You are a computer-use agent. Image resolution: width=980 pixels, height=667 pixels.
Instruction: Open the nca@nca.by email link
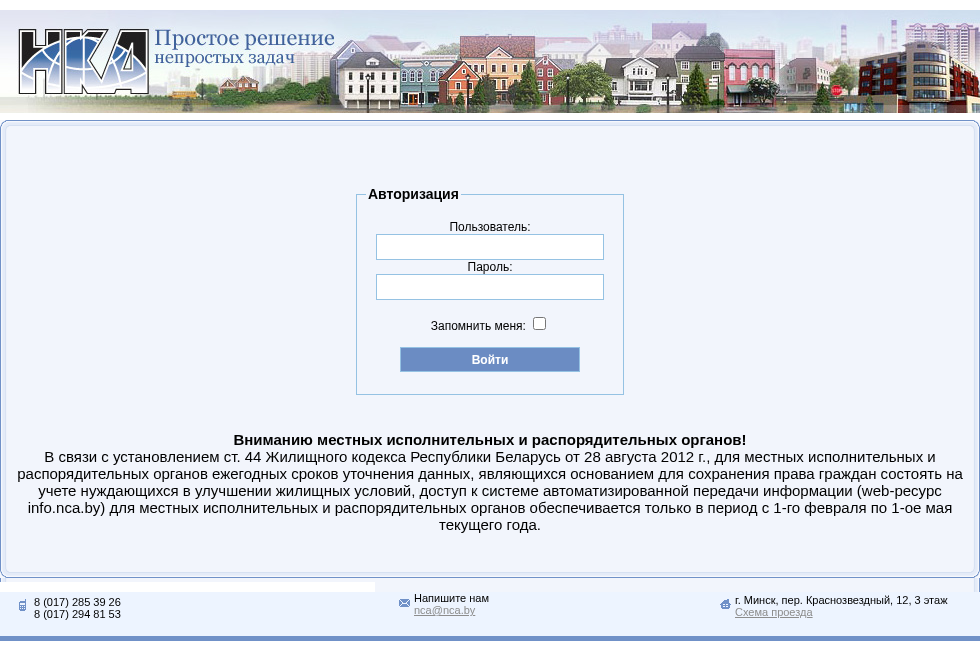click(x=444, y=611)
